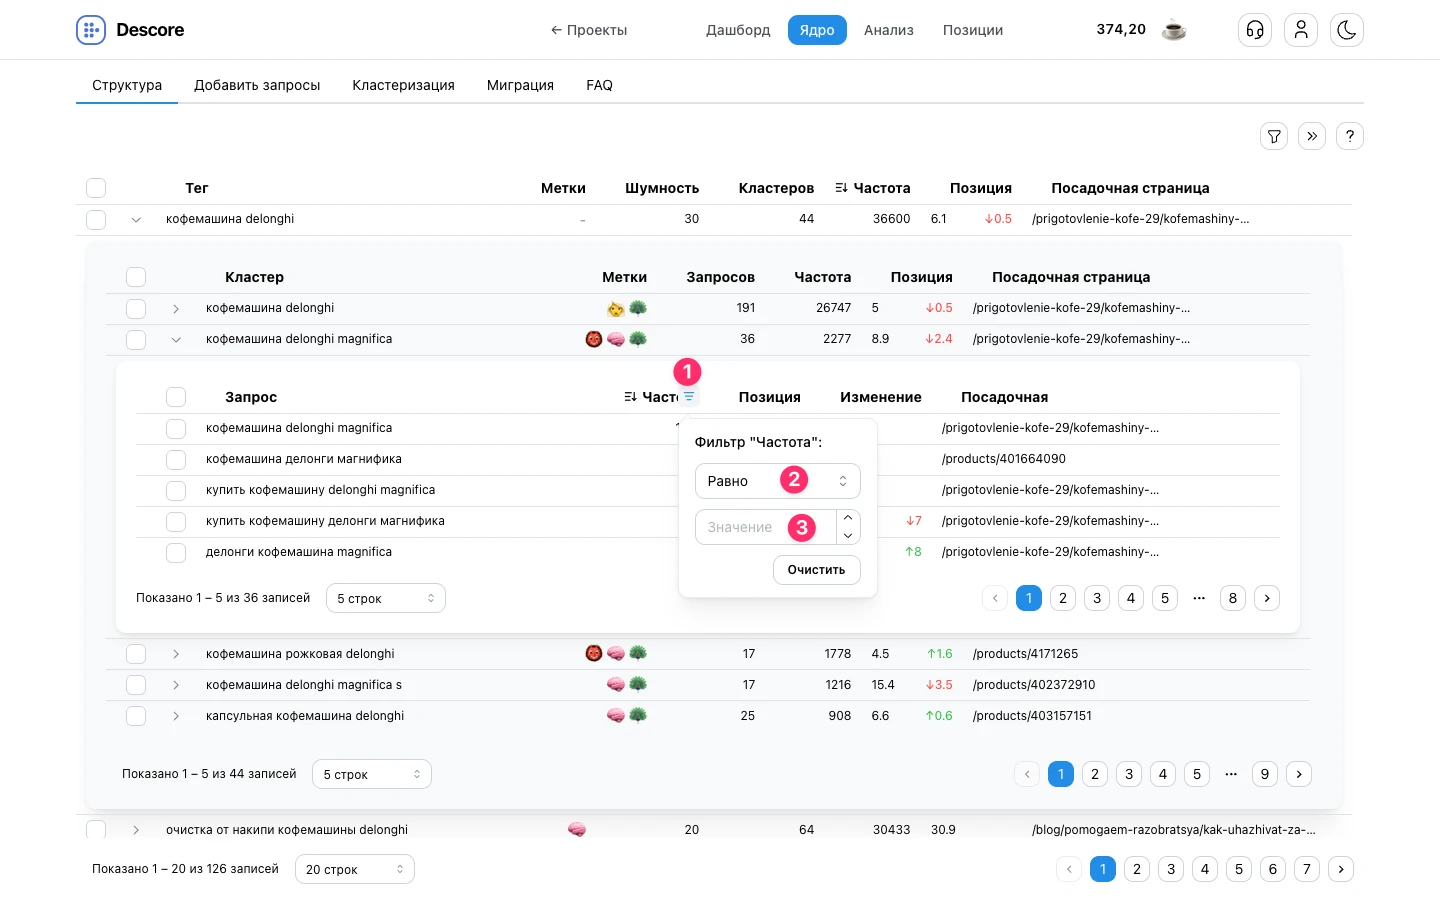1440x900 pixels.
Task: Expand кофемашина рожковая delonghi cluster
Action: click(x=176, y=654)
